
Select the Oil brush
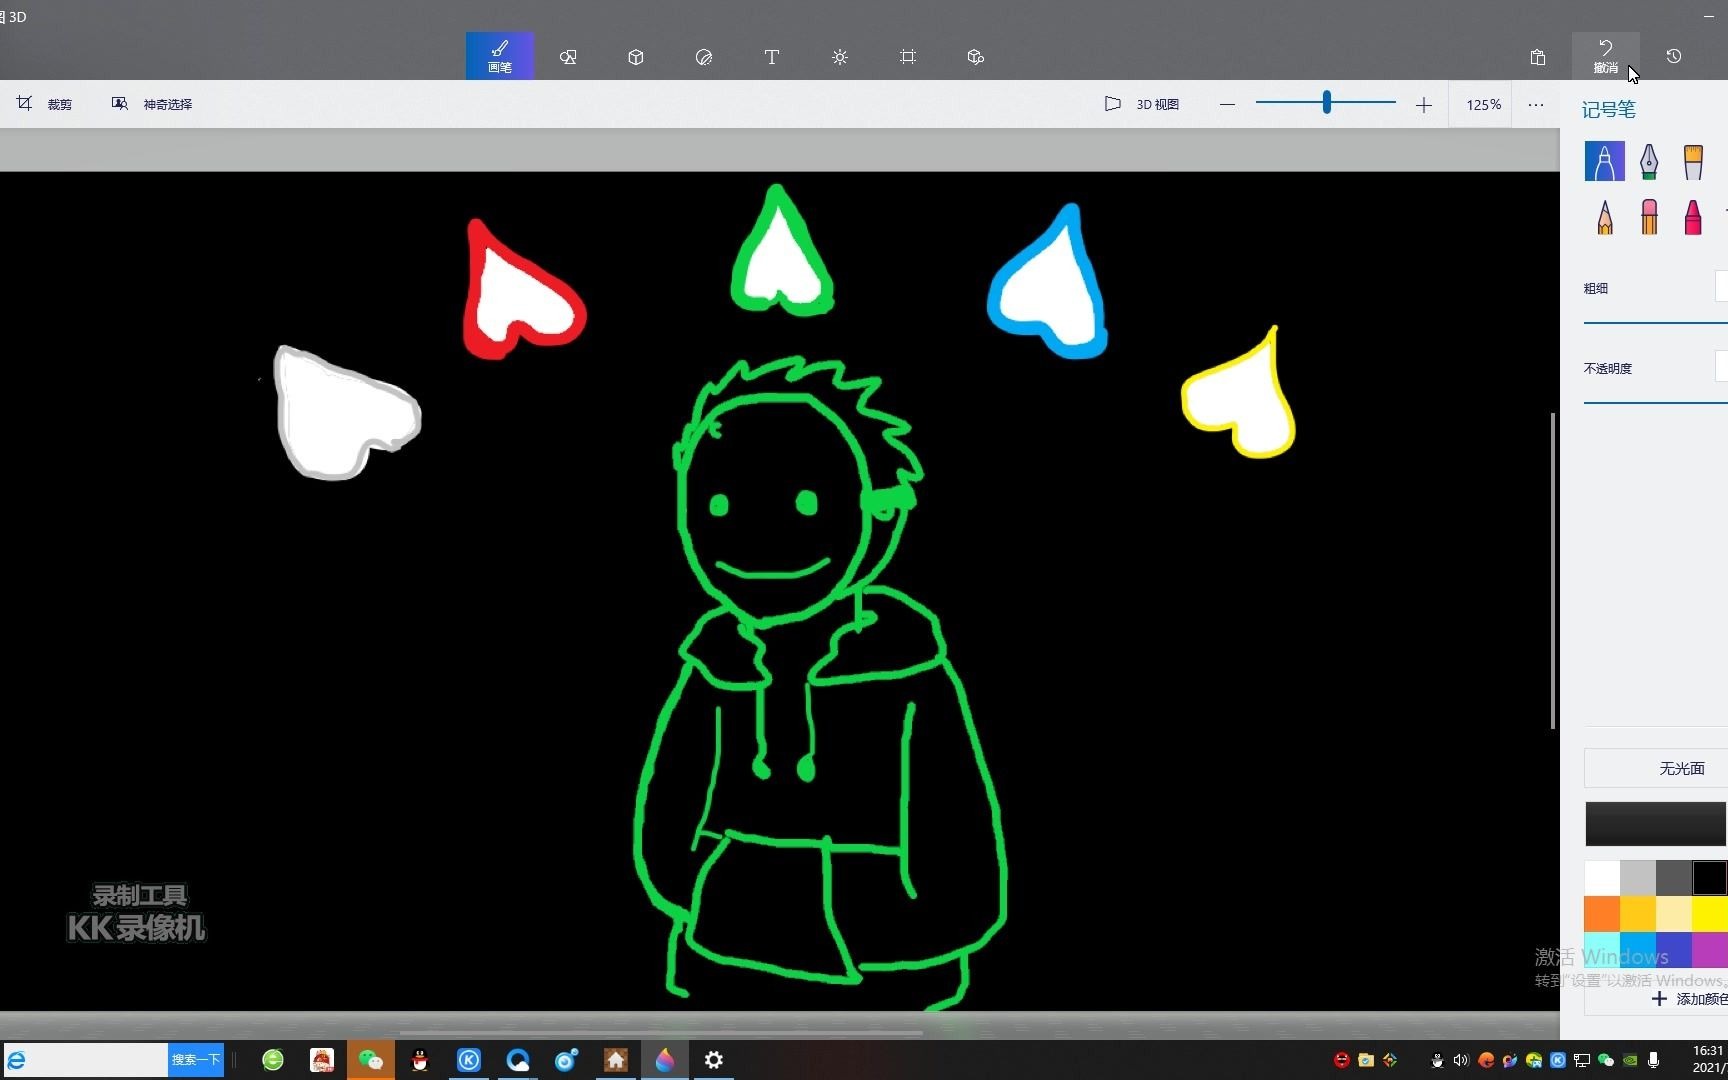(x=1693, y=161)
